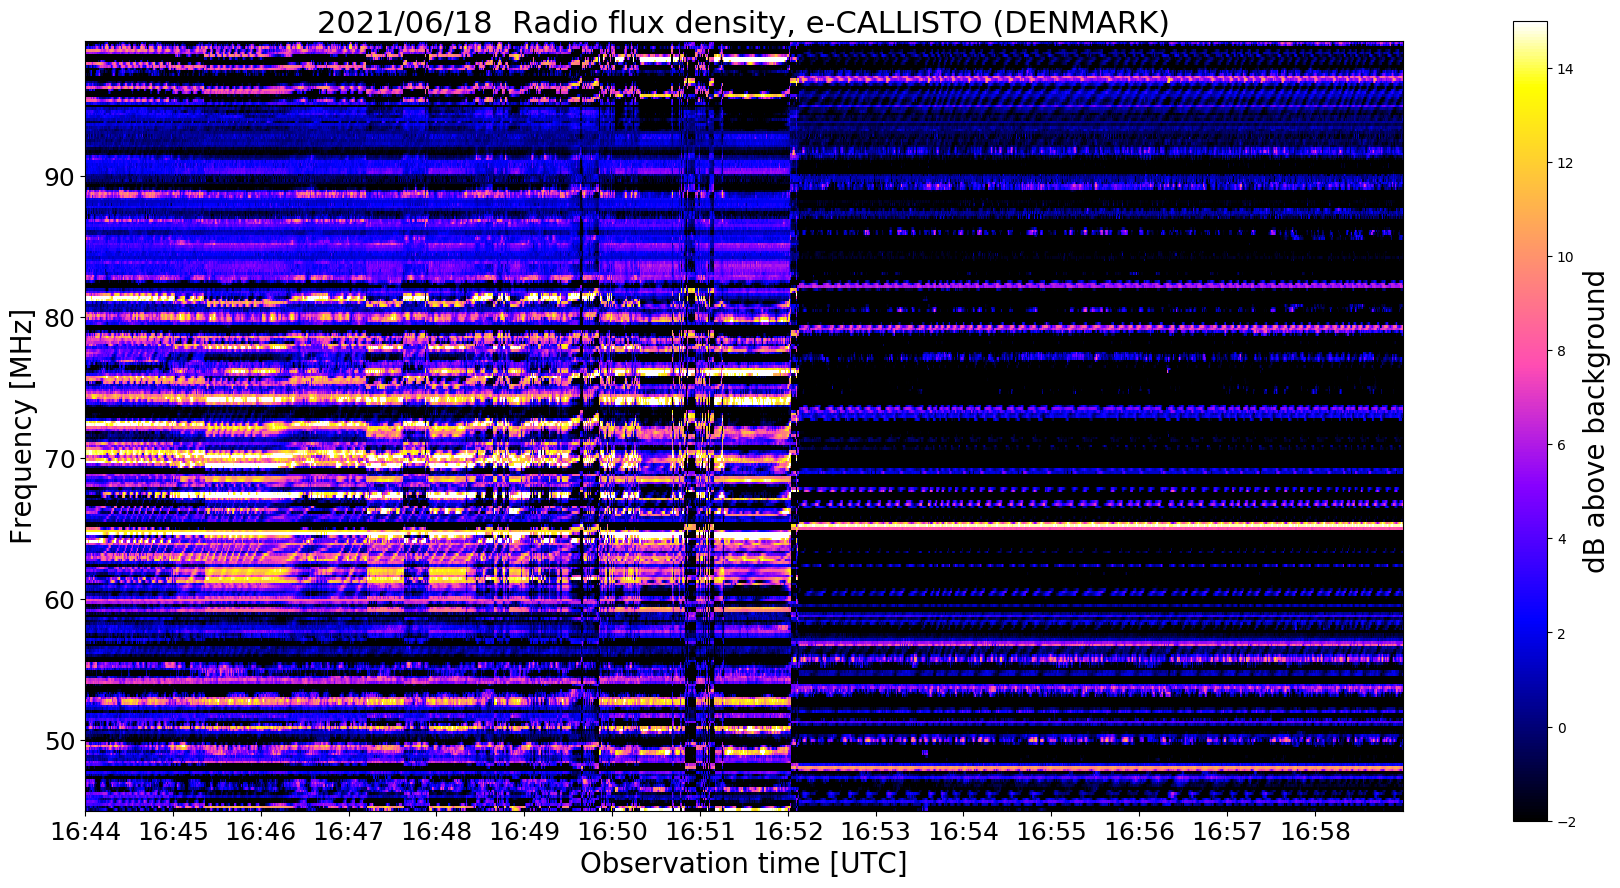Click the 16:48 time tick label
1620x888 pixels.
click(x=437, y=832)
